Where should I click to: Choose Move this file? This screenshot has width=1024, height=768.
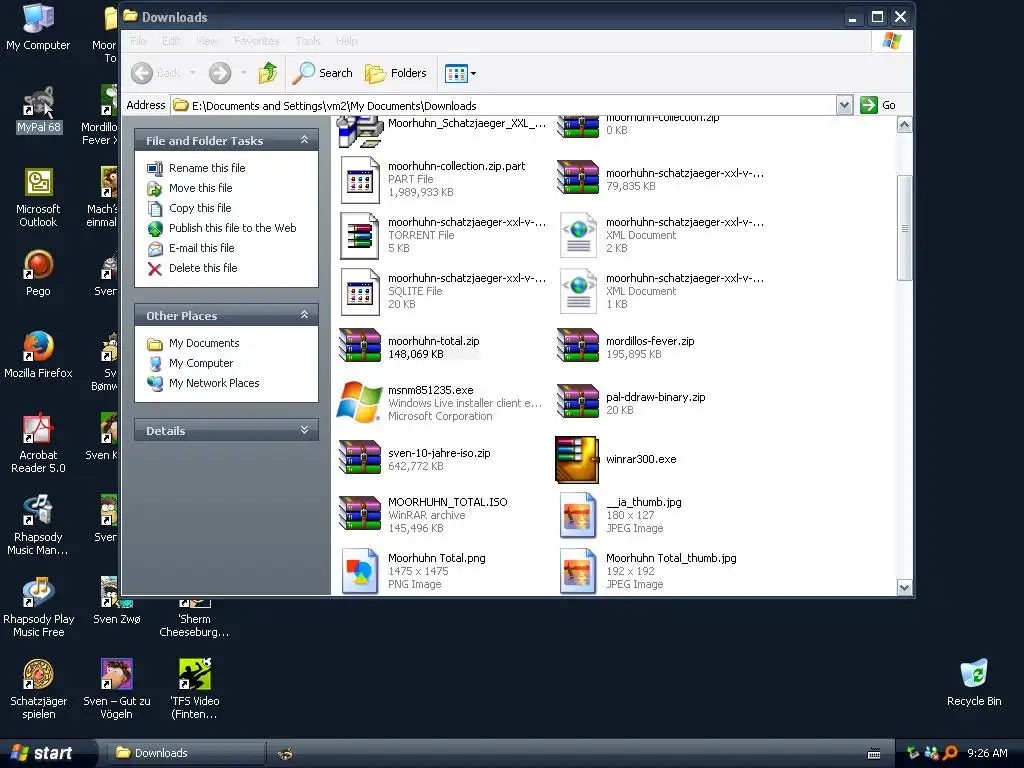200,188
